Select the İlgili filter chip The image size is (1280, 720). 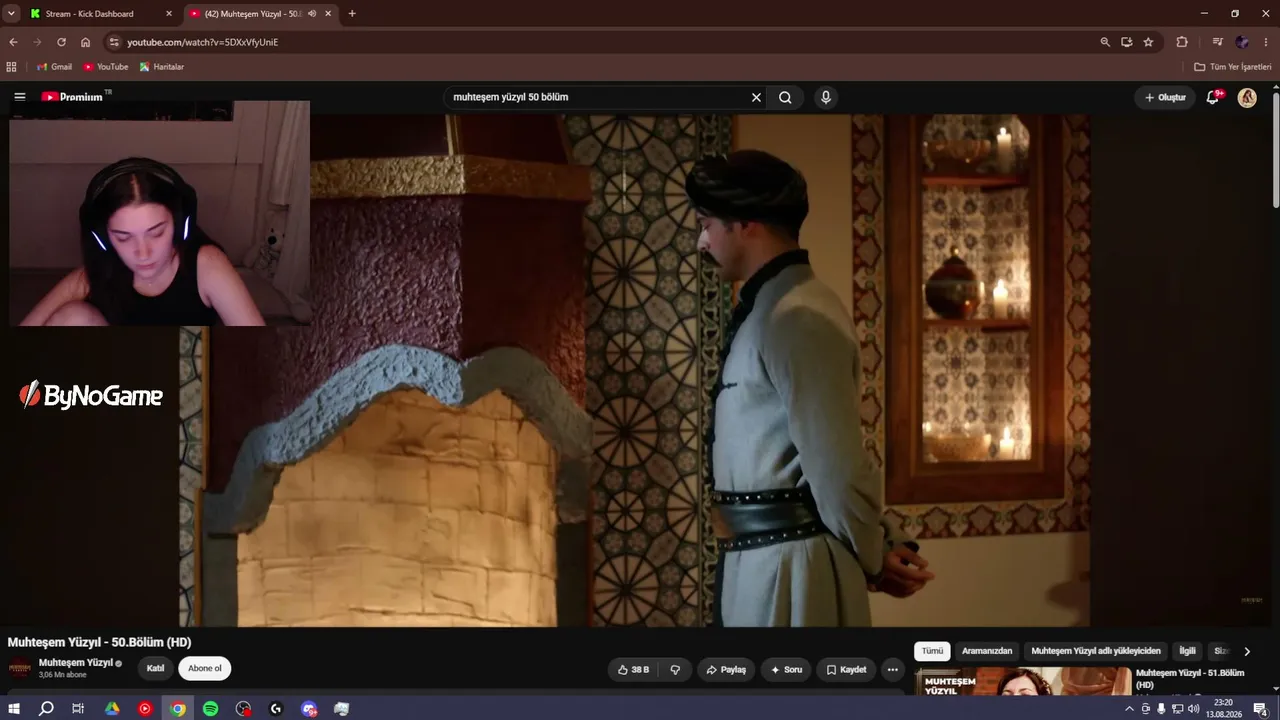pos(1187,651)
